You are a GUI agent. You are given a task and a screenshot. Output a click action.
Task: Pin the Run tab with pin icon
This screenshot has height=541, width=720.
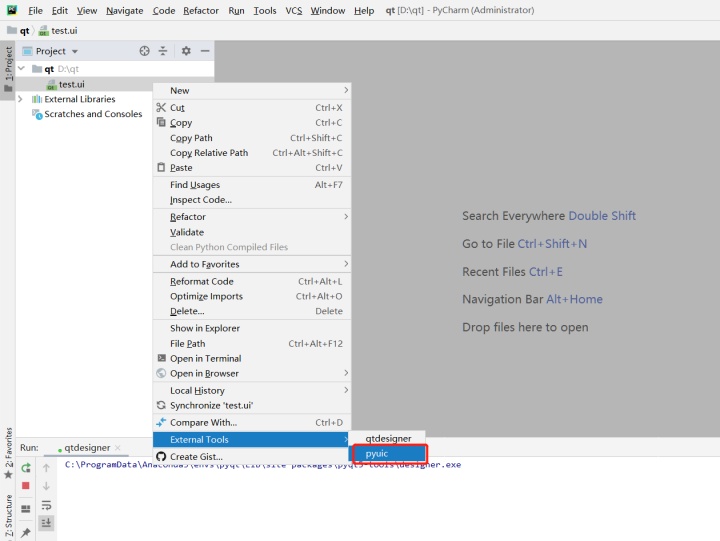pyautogui.click(x=26, y=532)
